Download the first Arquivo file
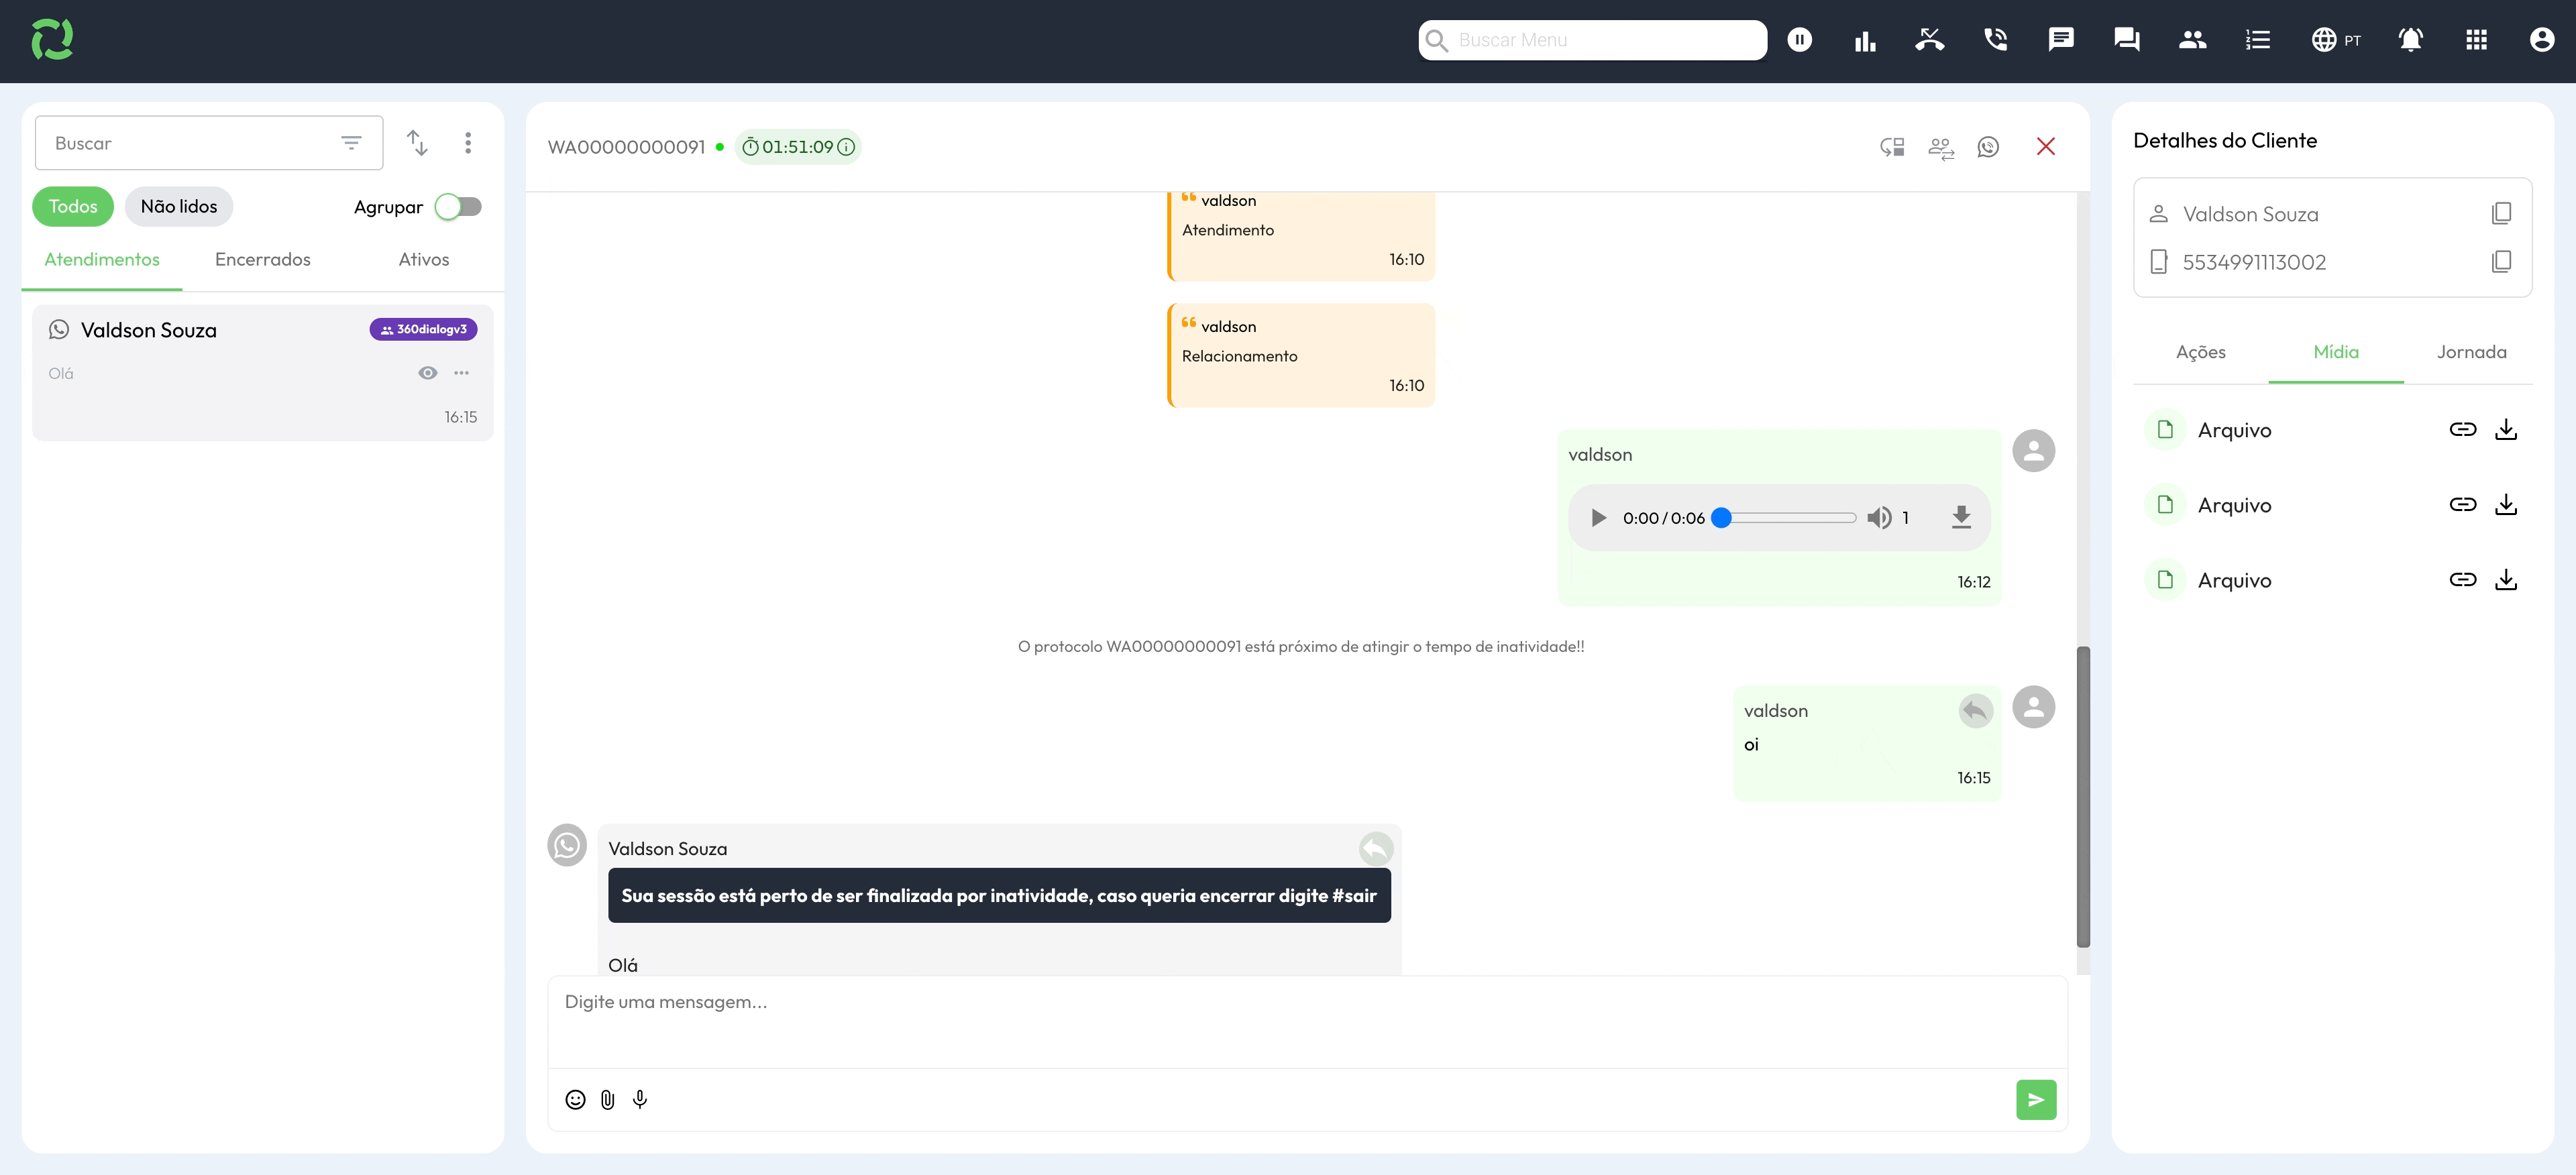 point(2506,430)
